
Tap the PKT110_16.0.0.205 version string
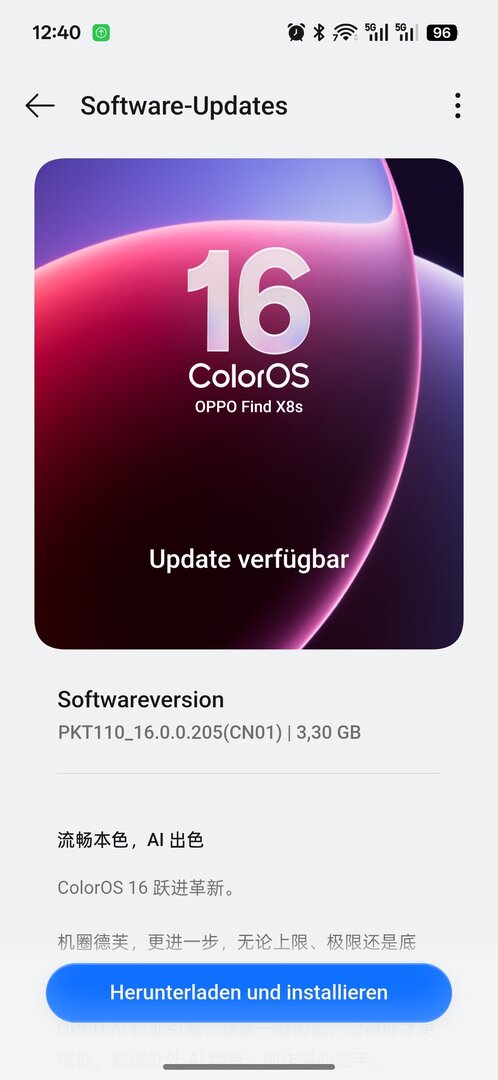pos(170,732)
